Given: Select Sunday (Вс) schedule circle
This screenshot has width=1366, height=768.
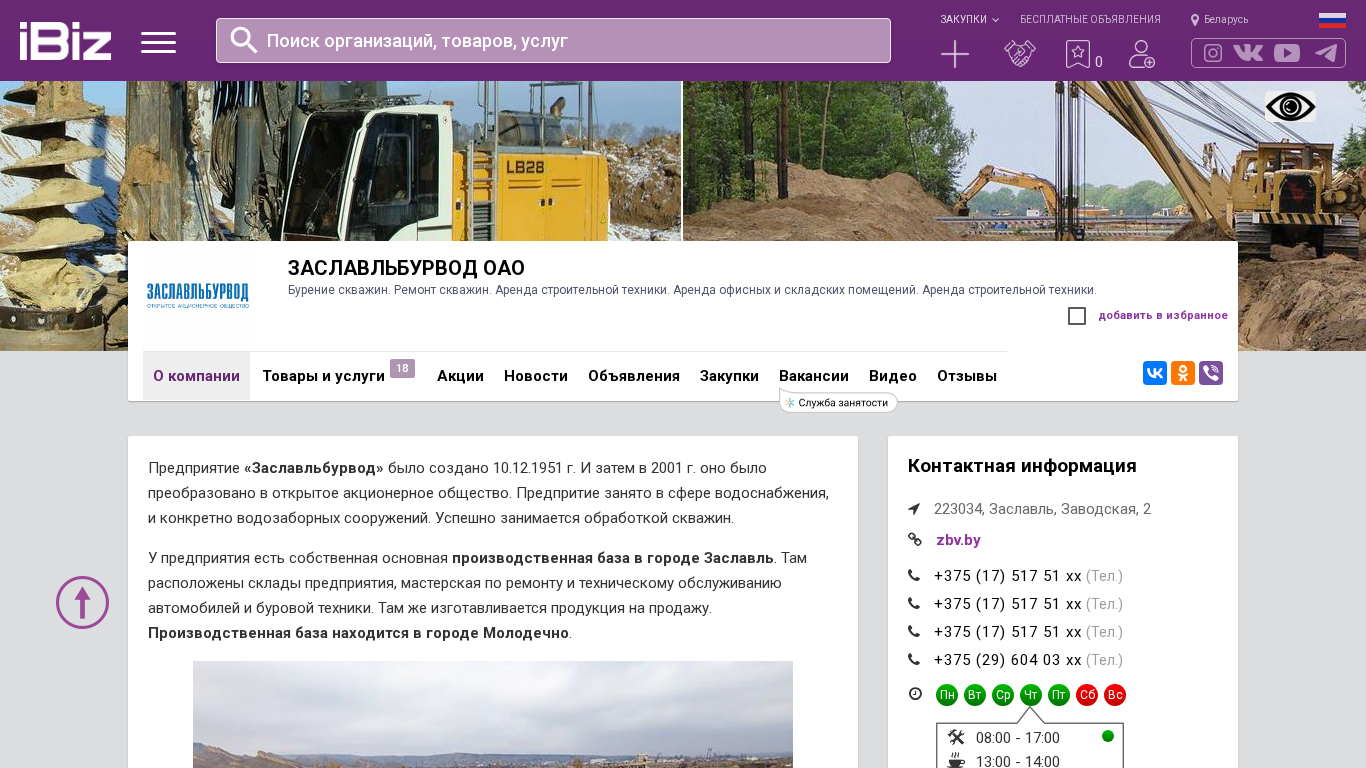Looking at the screenshot, I should pos(1115,695).
